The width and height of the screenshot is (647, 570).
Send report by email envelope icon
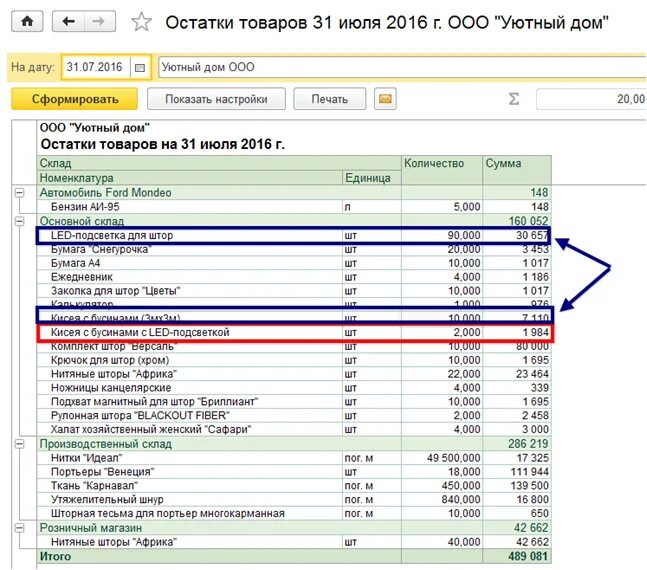tap(385, 99)
